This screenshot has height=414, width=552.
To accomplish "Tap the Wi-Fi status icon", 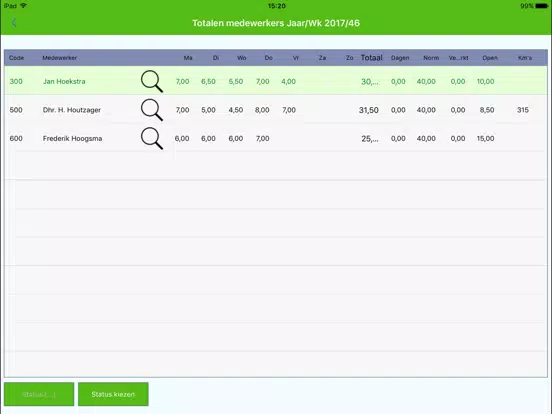I will [24, 6].
